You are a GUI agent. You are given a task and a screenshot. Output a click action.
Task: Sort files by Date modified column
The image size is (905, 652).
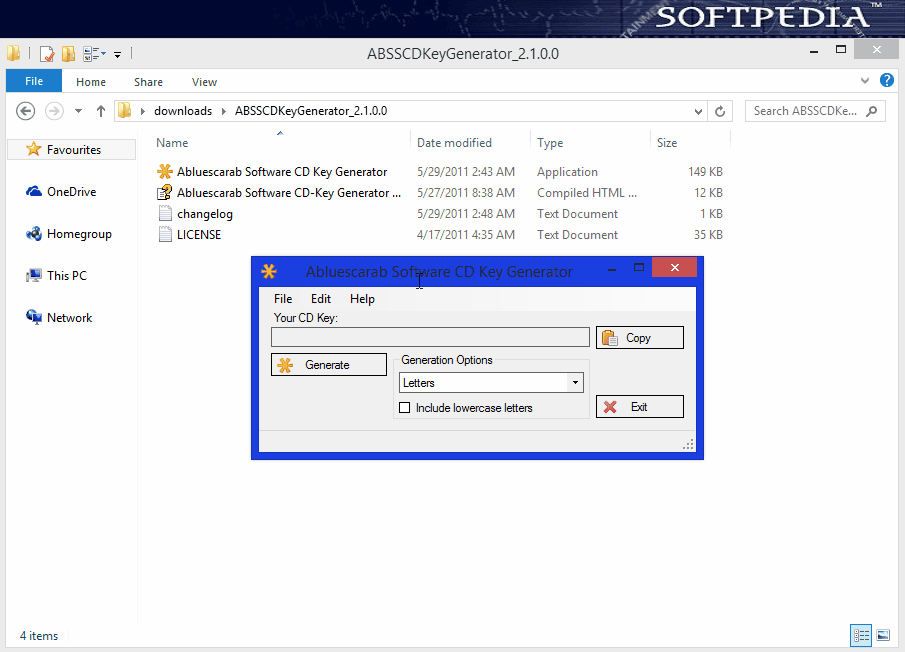[454, 143]
